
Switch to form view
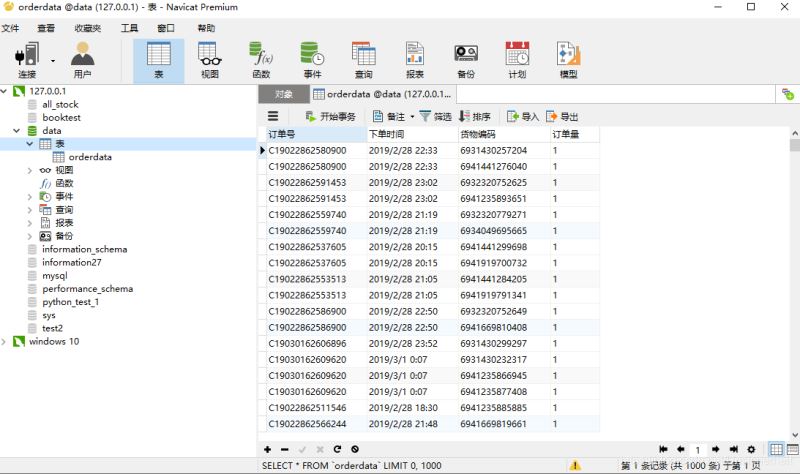[792, 450]
